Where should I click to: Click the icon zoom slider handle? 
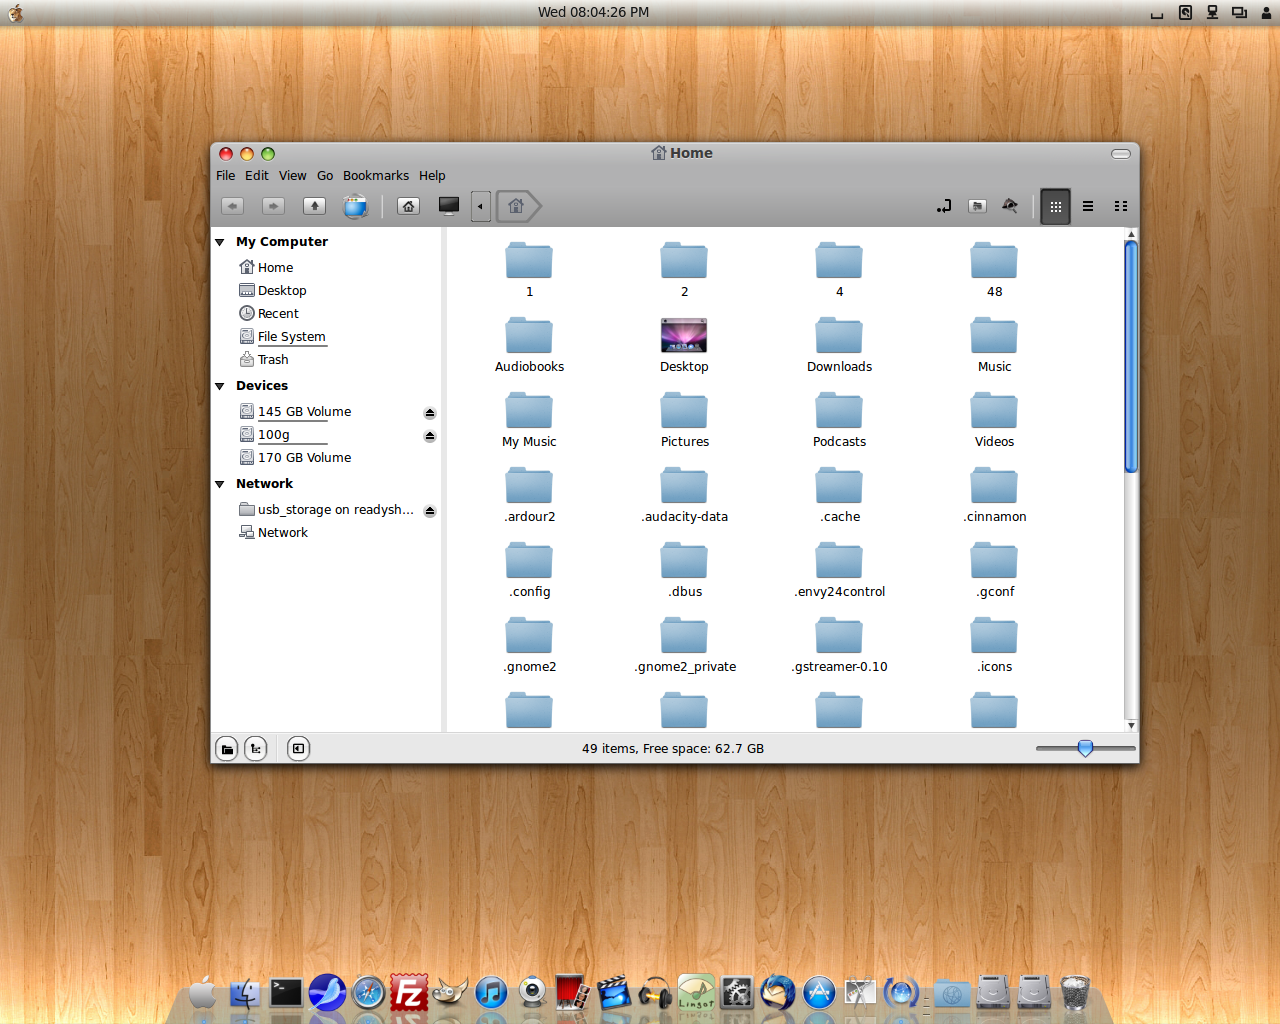tap(1085, 748)
